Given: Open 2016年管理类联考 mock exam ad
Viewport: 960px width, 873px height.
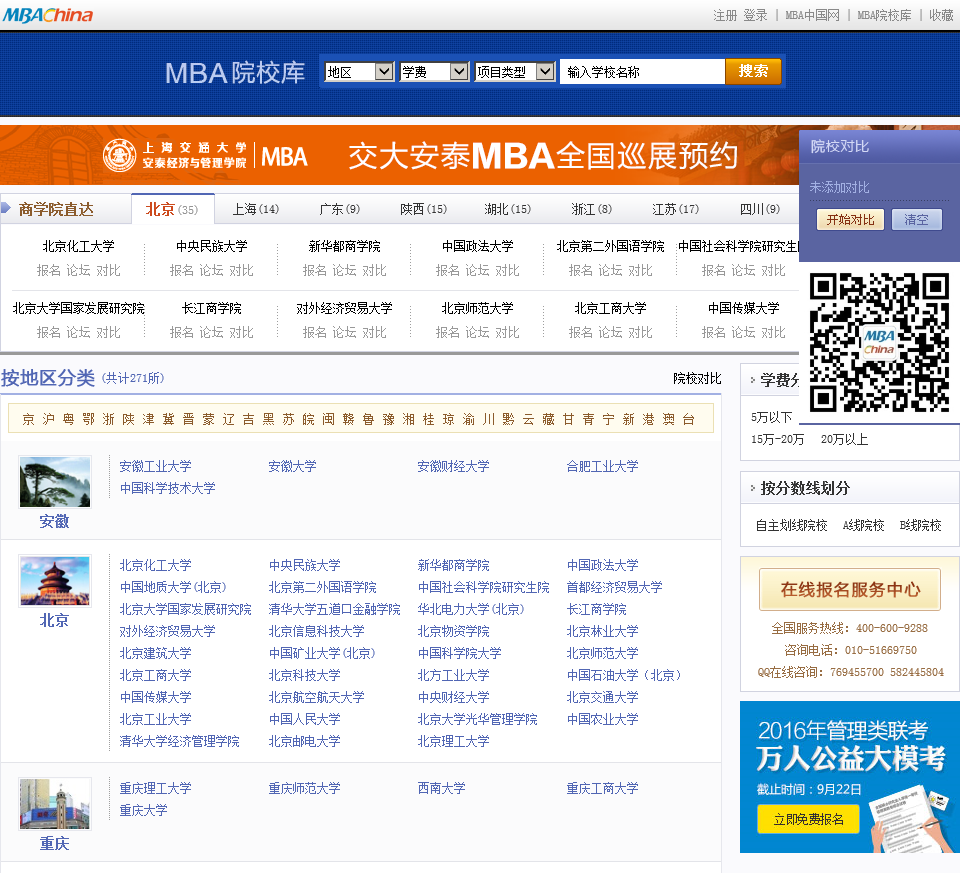Looking at the screenshot, I should (x=850, y=777).
